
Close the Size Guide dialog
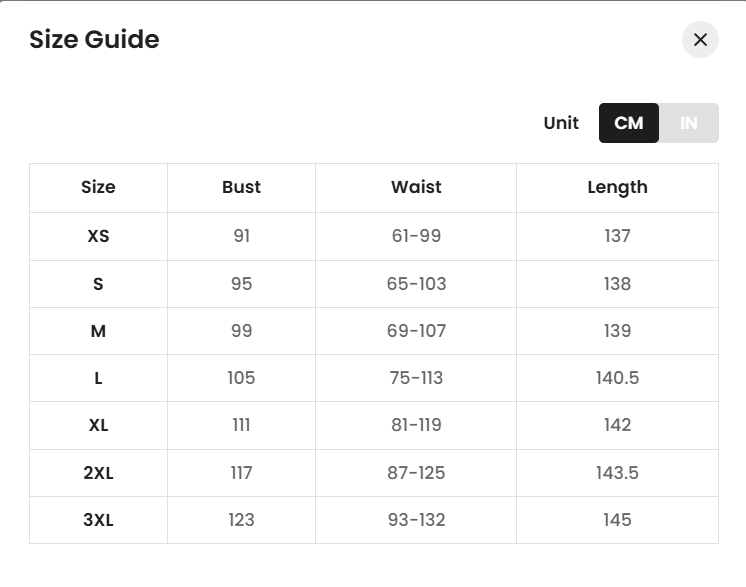pos(700,40)
